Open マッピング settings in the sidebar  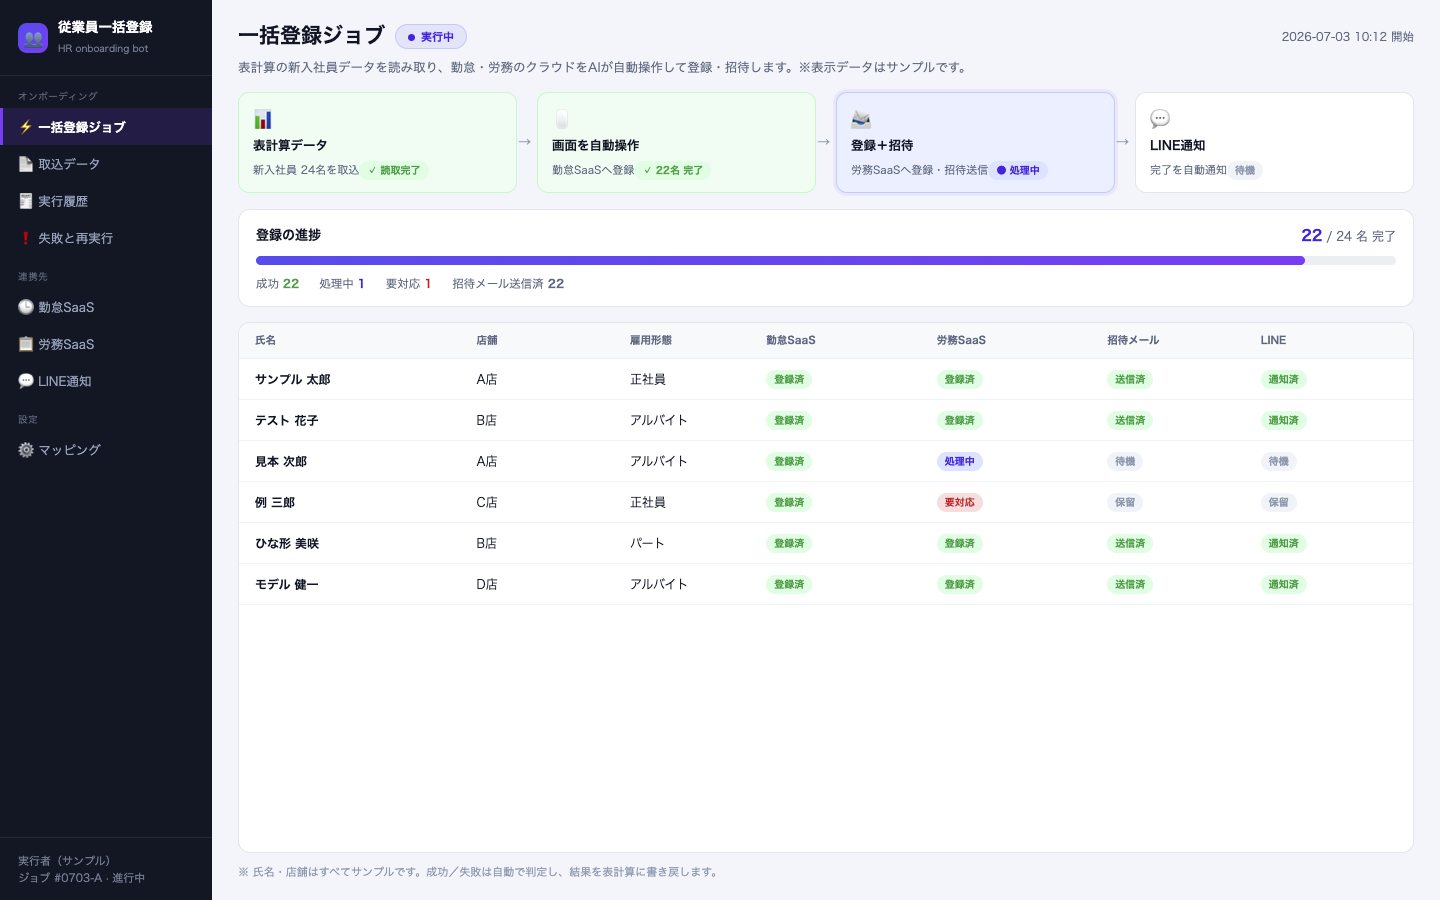(x=106, y=450)
